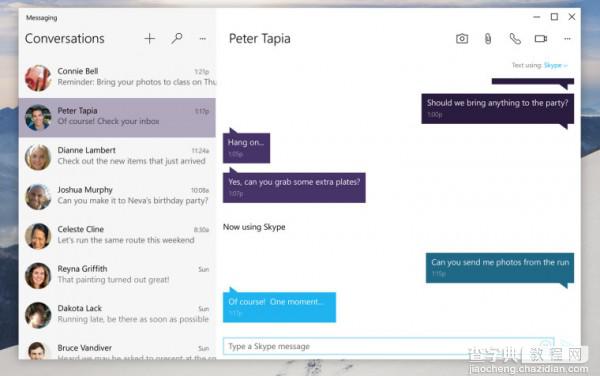Open Reyna Griffith conversation
This screenshot has height=376, width=600.
(x=117, y=275)
